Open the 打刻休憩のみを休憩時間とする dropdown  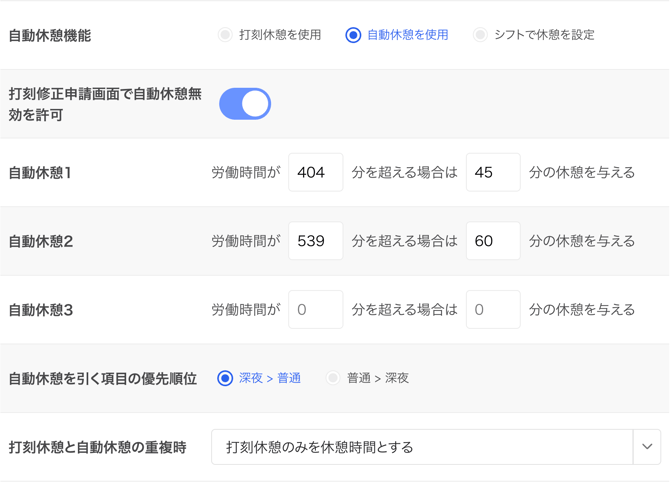tap(421, 447)
